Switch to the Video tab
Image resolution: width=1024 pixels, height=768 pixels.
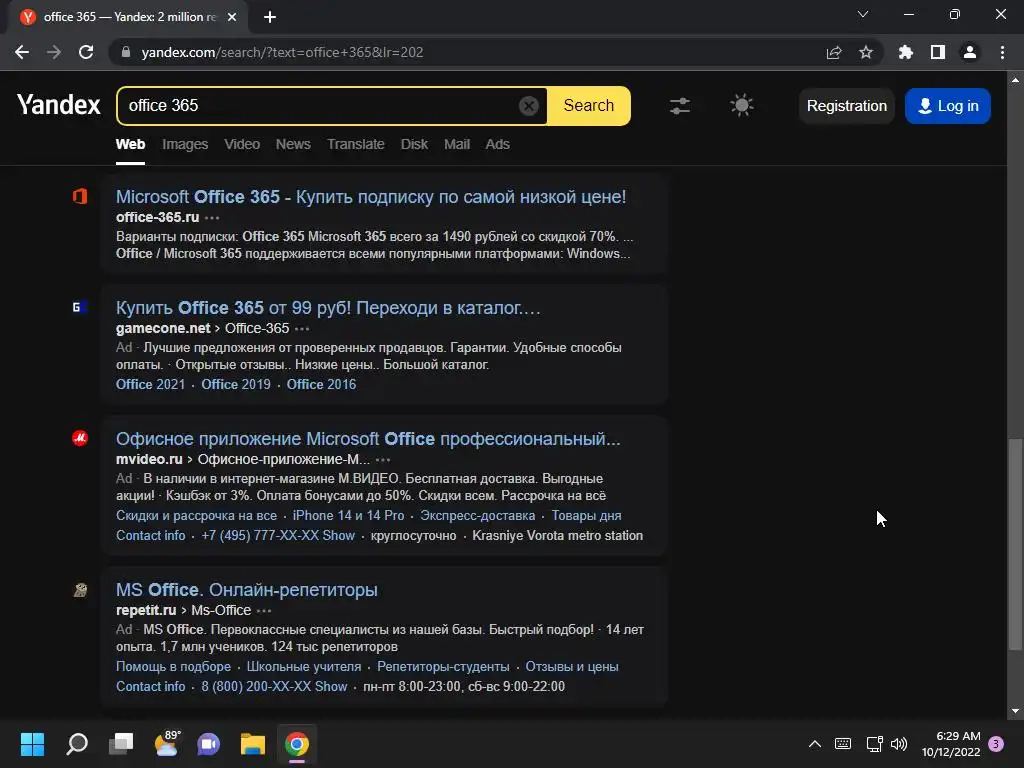(x=242, y=144)
